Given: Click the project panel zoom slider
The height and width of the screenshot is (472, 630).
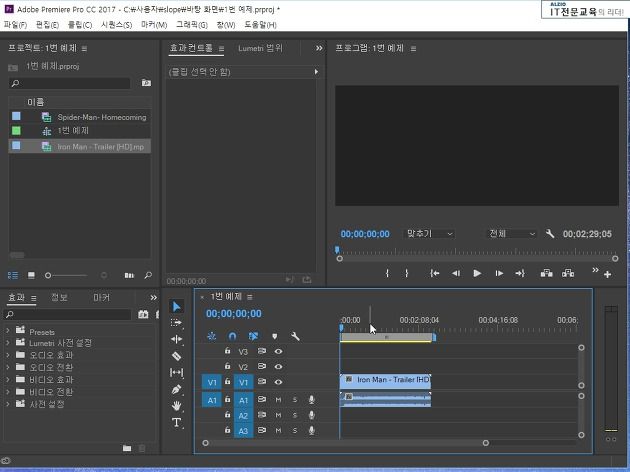Looking at the screenshot, I should [67, 275].
